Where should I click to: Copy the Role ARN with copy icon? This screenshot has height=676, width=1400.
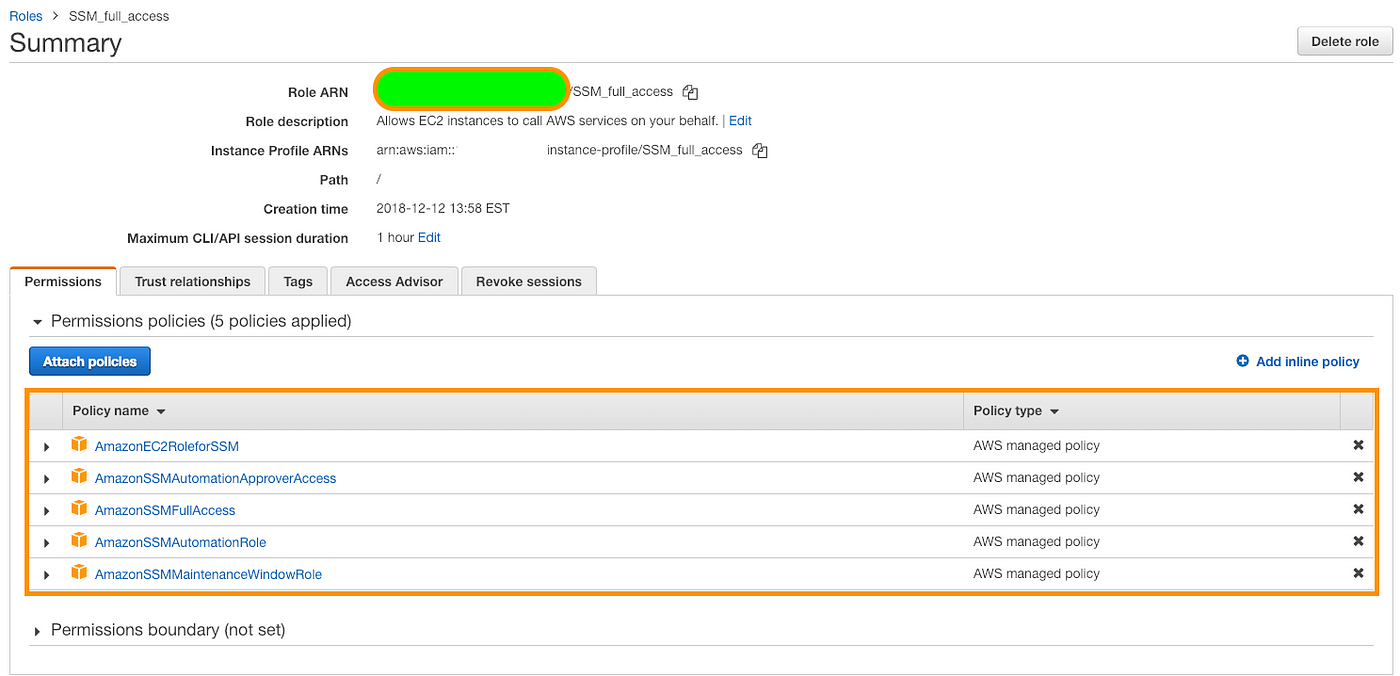(690, 92)
